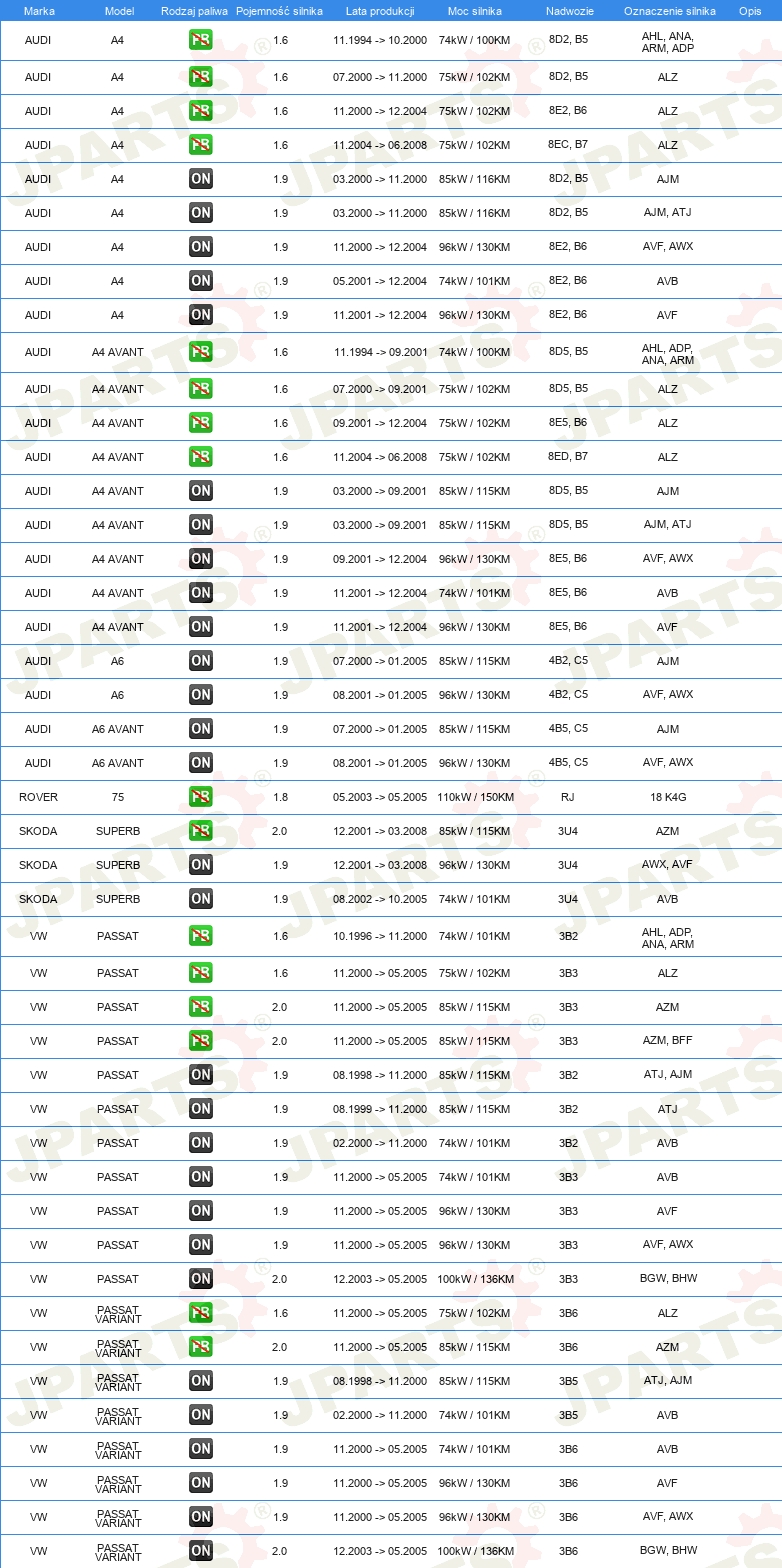Screen dimensions: 782x1568
Task: Select diesel icon in VW PASSAT 3B3 BGW, BHW row
Action: 201,1279
